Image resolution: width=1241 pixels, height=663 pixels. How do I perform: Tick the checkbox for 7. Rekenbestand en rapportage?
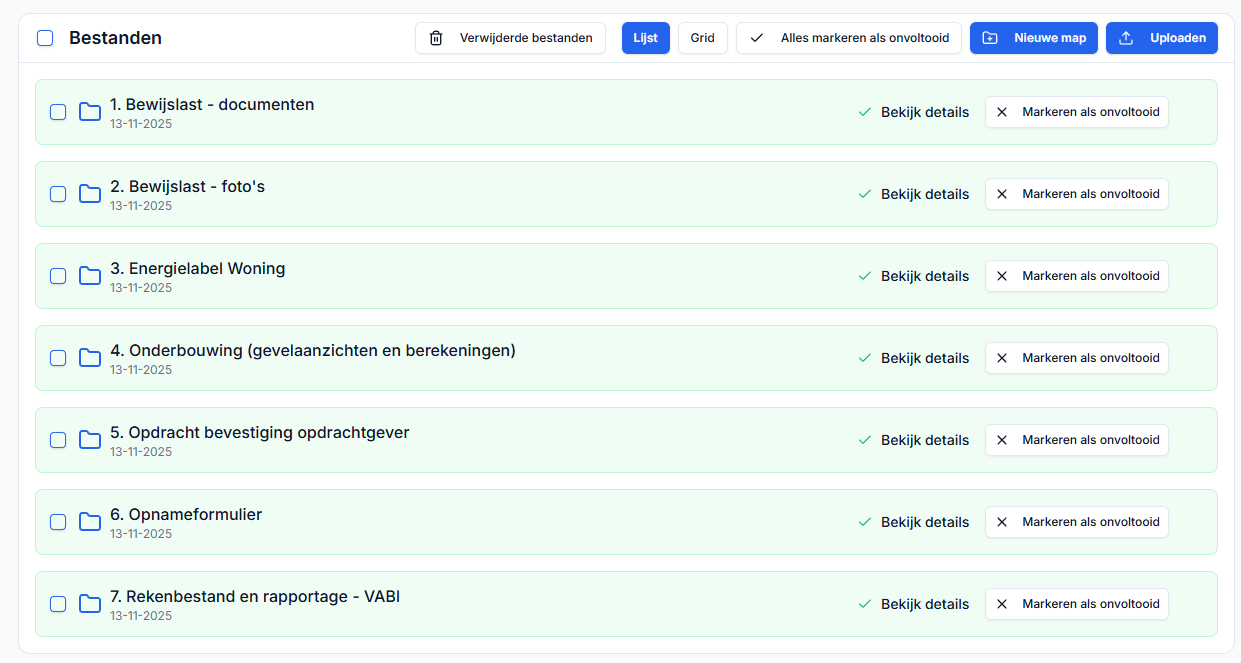pyautogui.click(x=58, y=604)
